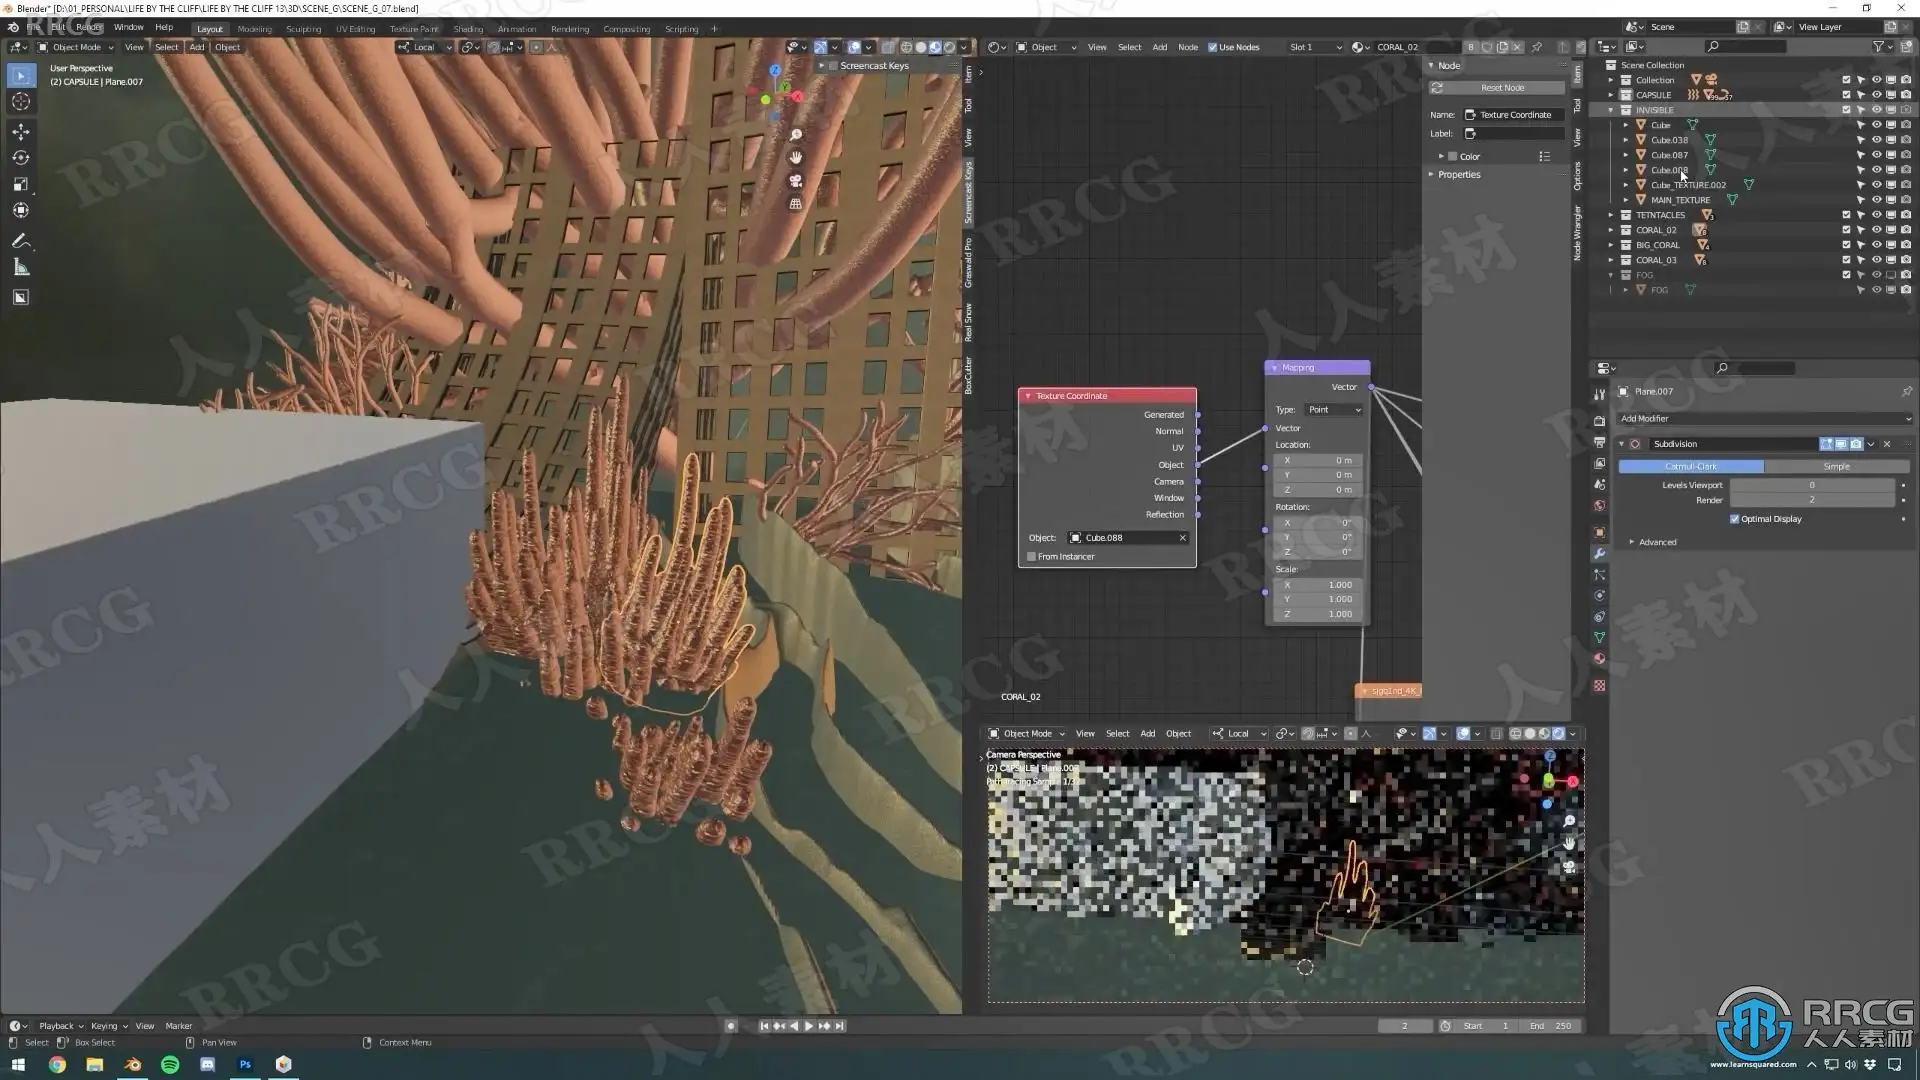
Task: Open the Add menu in node editor
Action: [x=1159, y=47]
